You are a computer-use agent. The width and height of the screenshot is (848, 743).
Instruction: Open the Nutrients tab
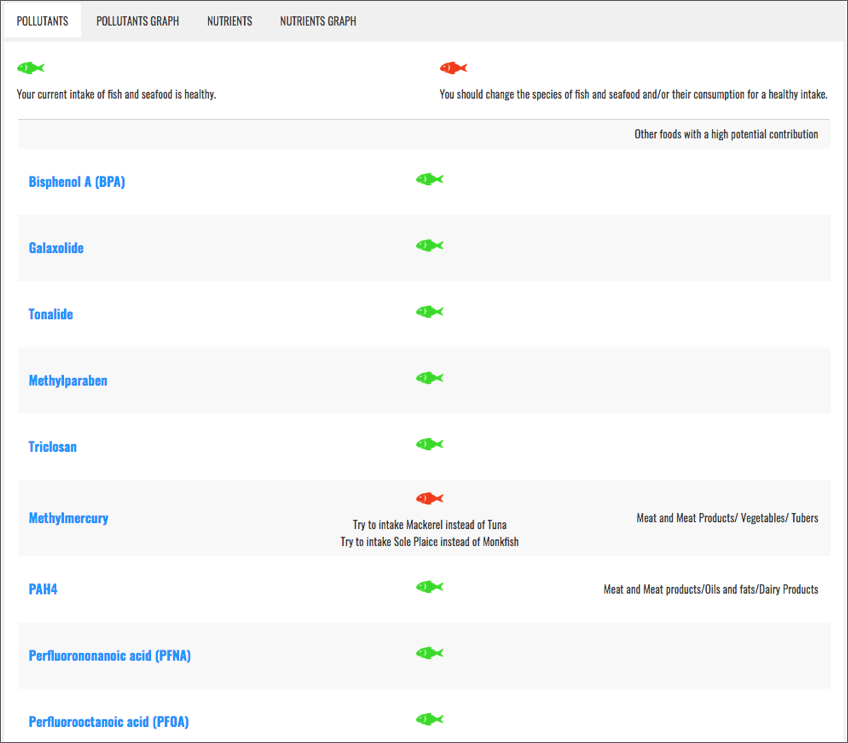229,21
